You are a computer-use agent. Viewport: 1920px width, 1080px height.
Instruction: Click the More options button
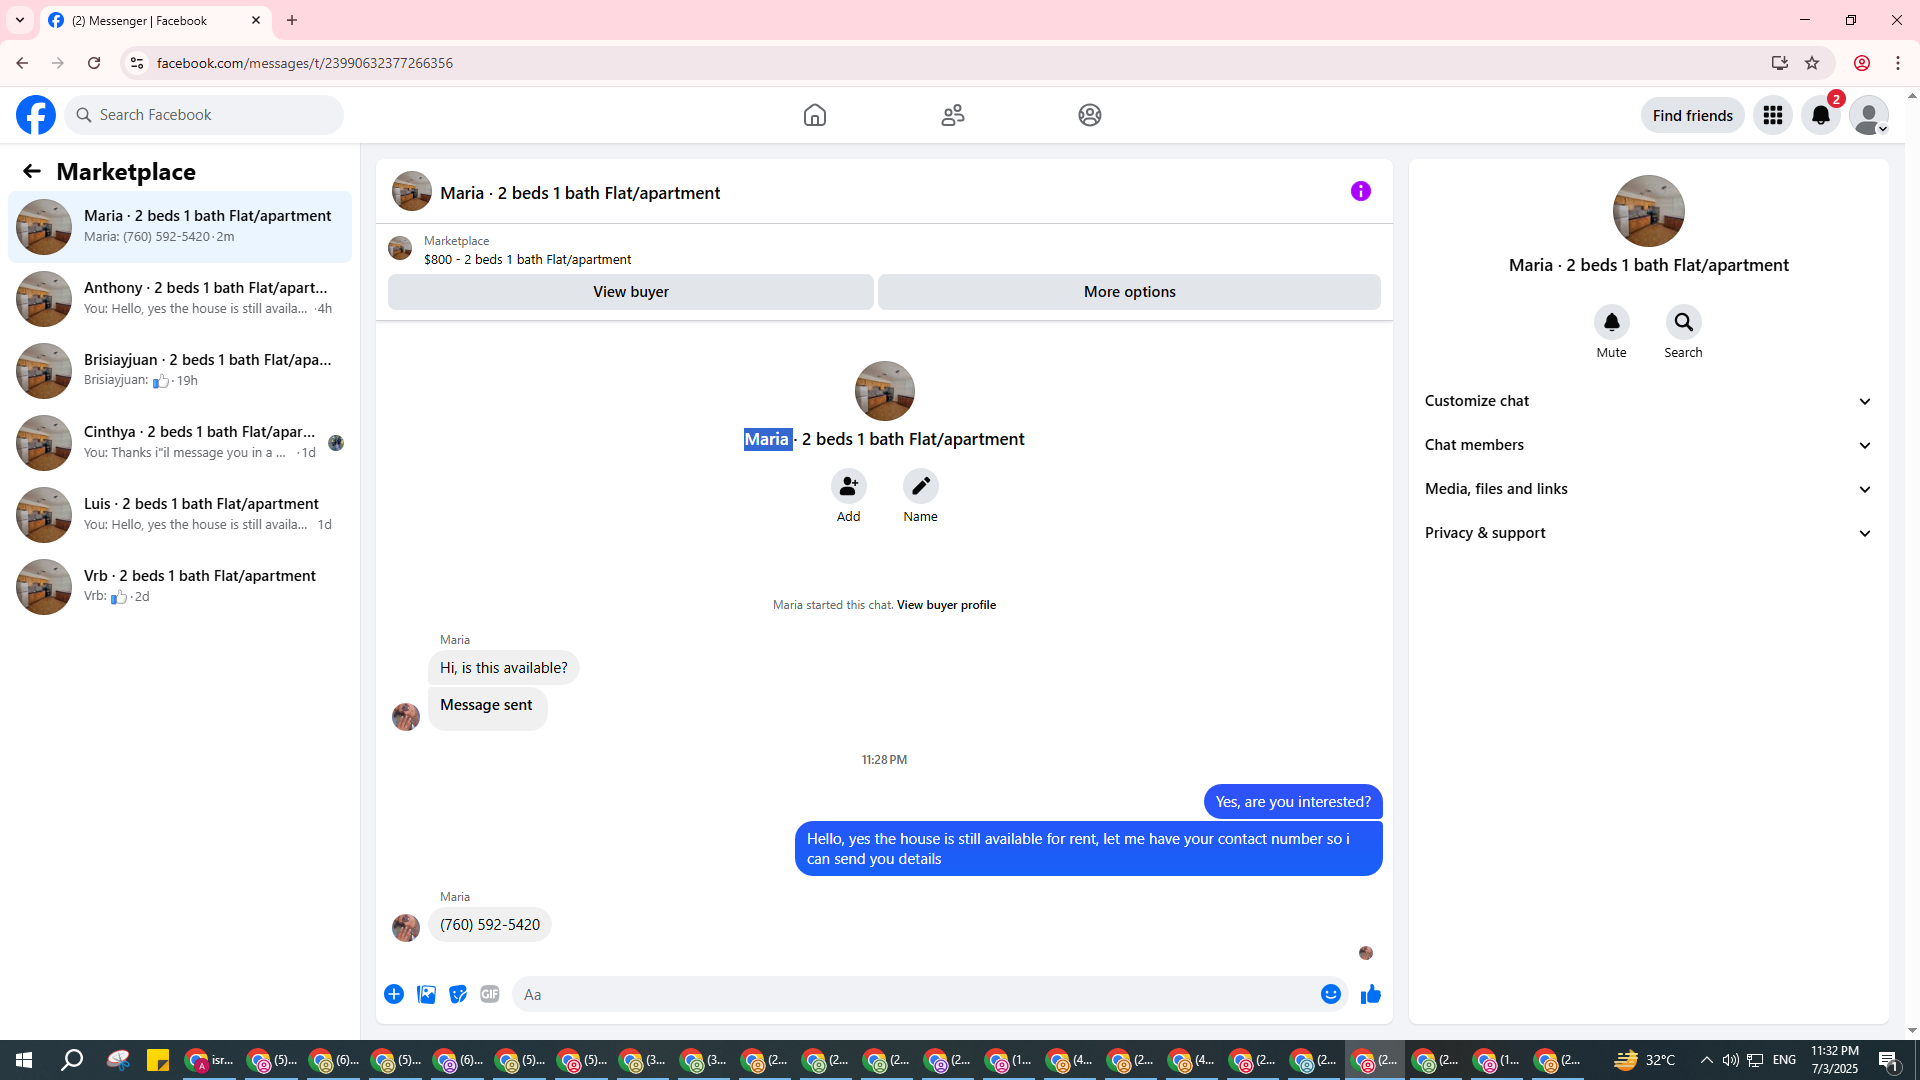[1129, 292]
